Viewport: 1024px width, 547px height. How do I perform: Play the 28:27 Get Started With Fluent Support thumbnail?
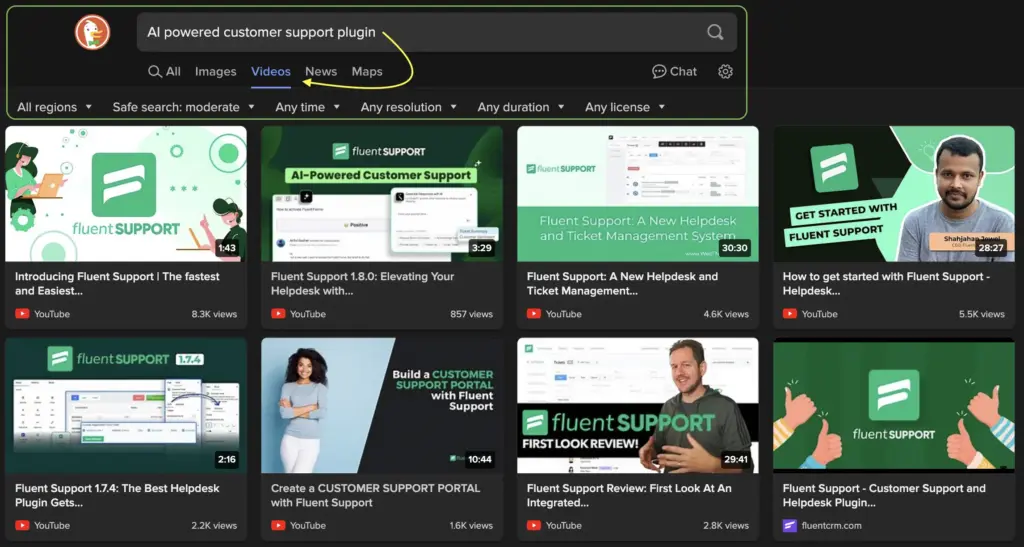tap(894, 194)
